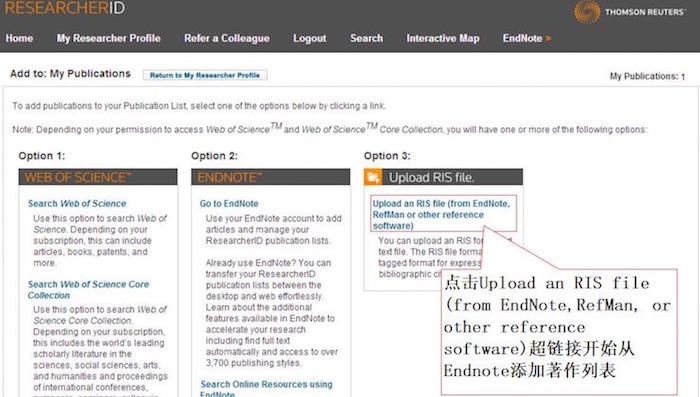The width and height of the screenshot is (700, 397).
Task: Click the 'Add to: My Publications' heading
Action: [71, 74]
